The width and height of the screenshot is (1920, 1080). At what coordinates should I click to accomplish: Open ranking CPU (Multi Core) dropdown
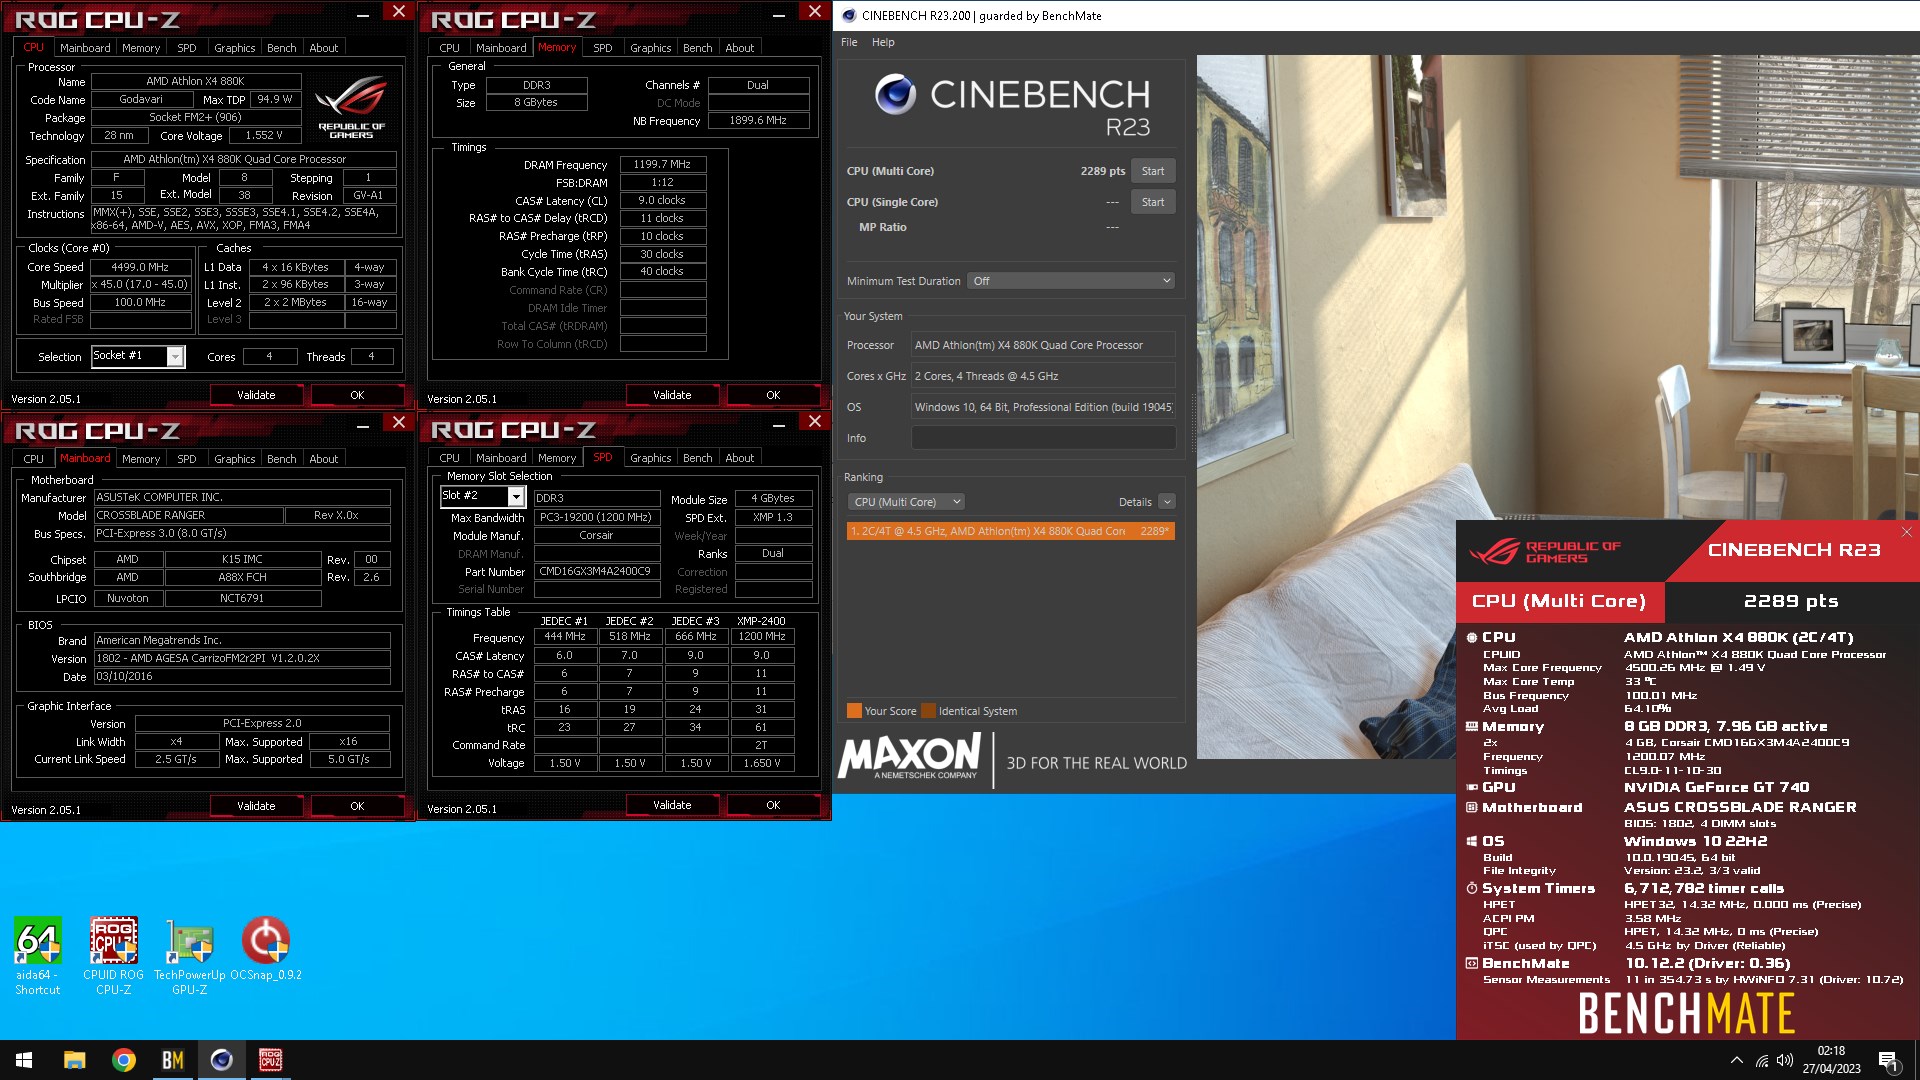[x=906, y=502]
